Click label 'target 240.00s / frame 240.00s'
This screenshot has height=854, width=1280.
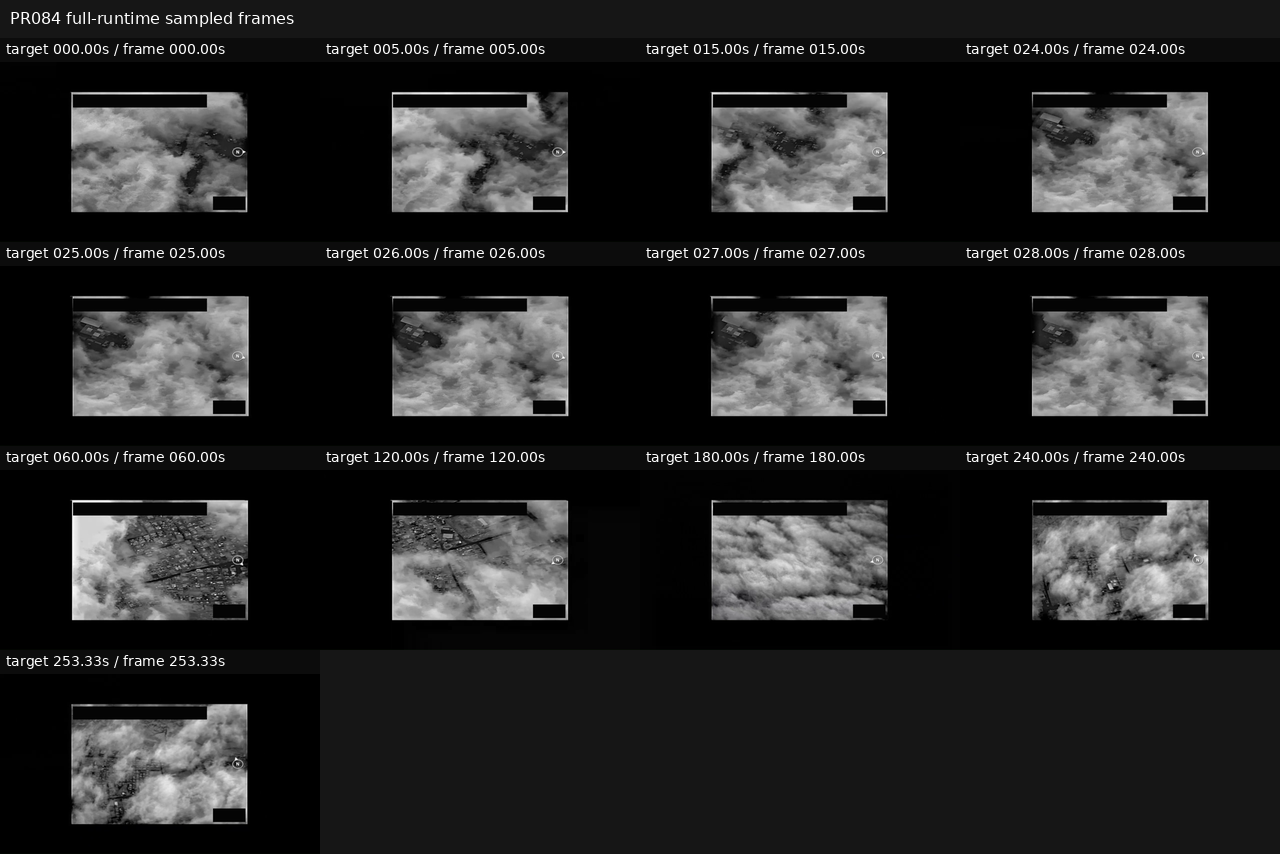[1075, 457]
